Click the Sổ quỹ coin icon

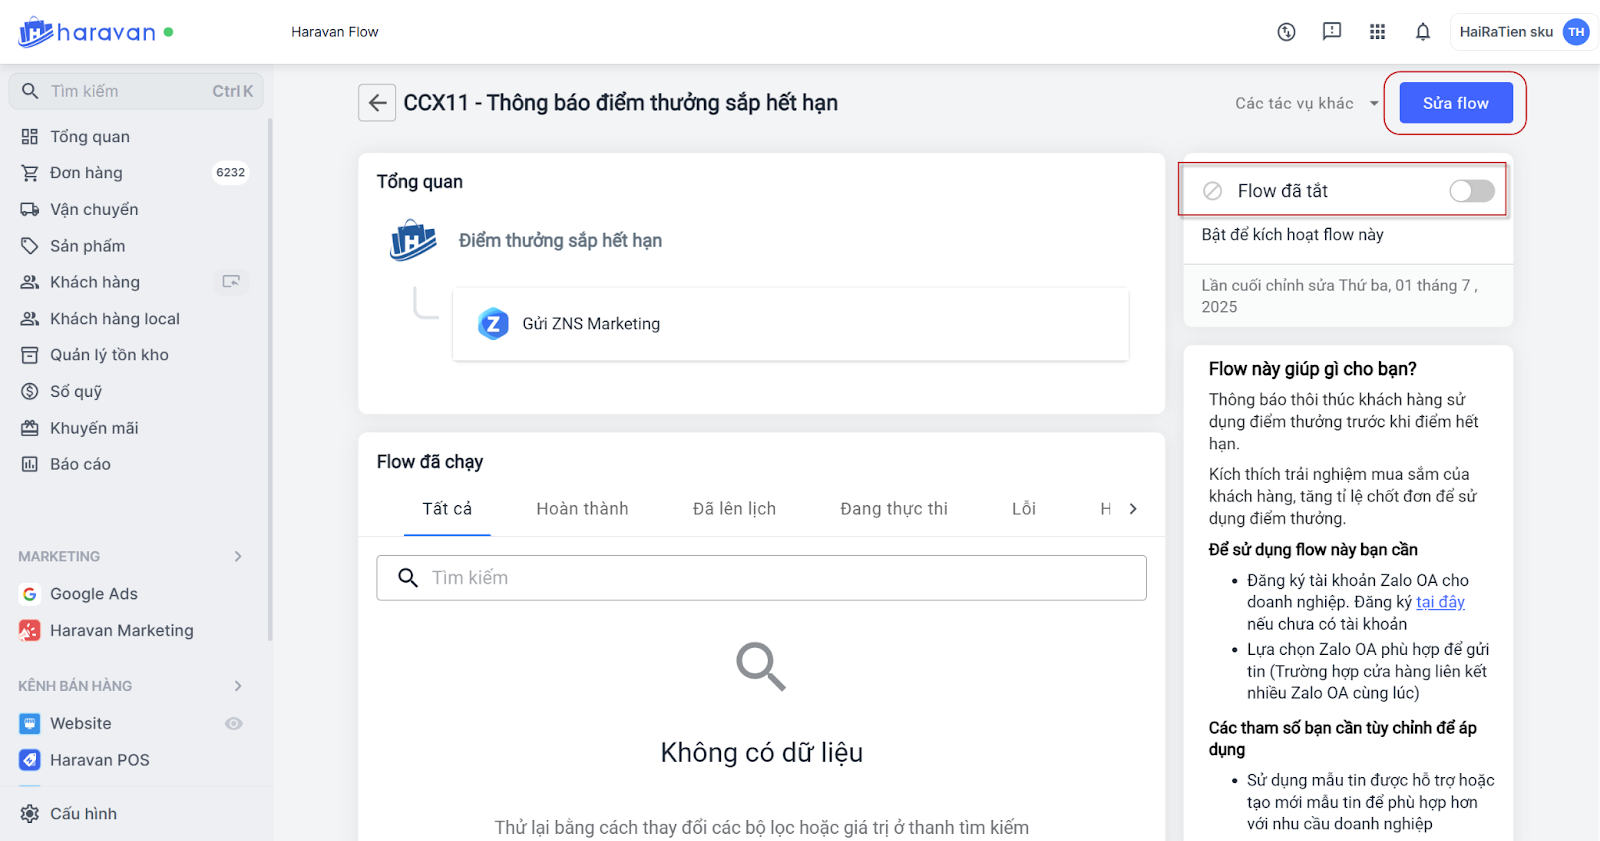pos(30,391)
